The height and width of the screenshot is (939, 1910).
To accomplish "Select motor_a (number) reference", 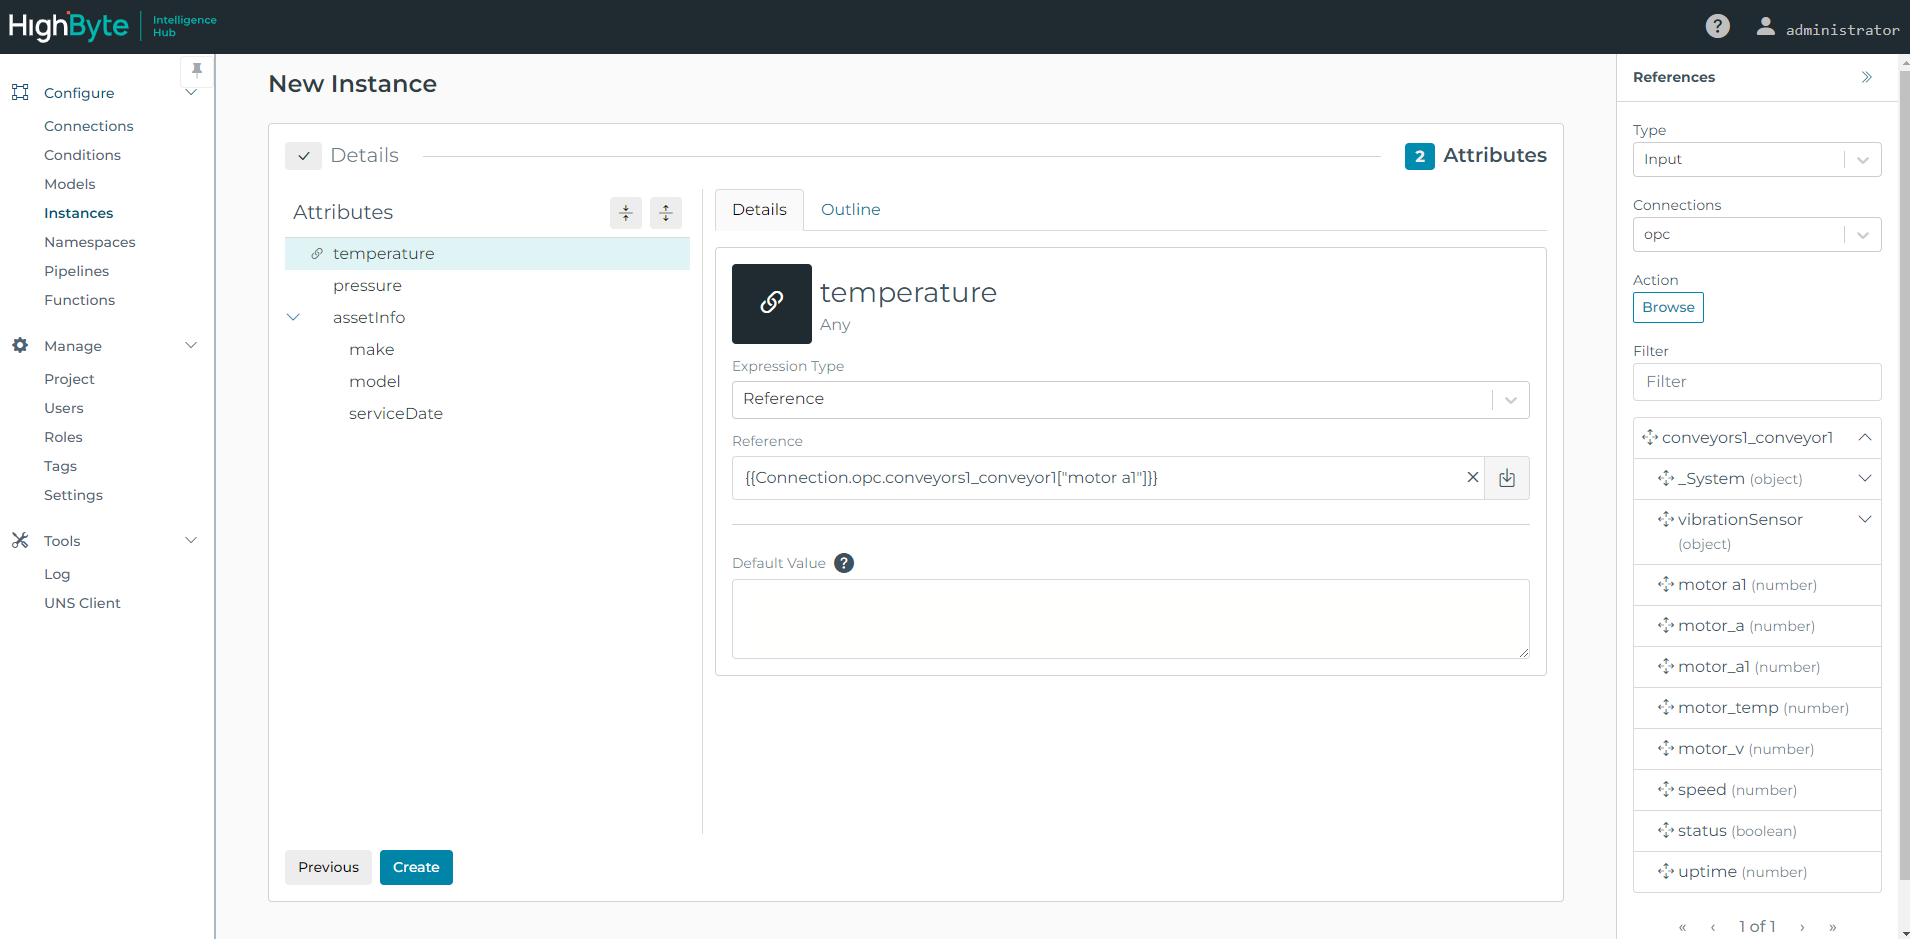I will pos(1757,625).
